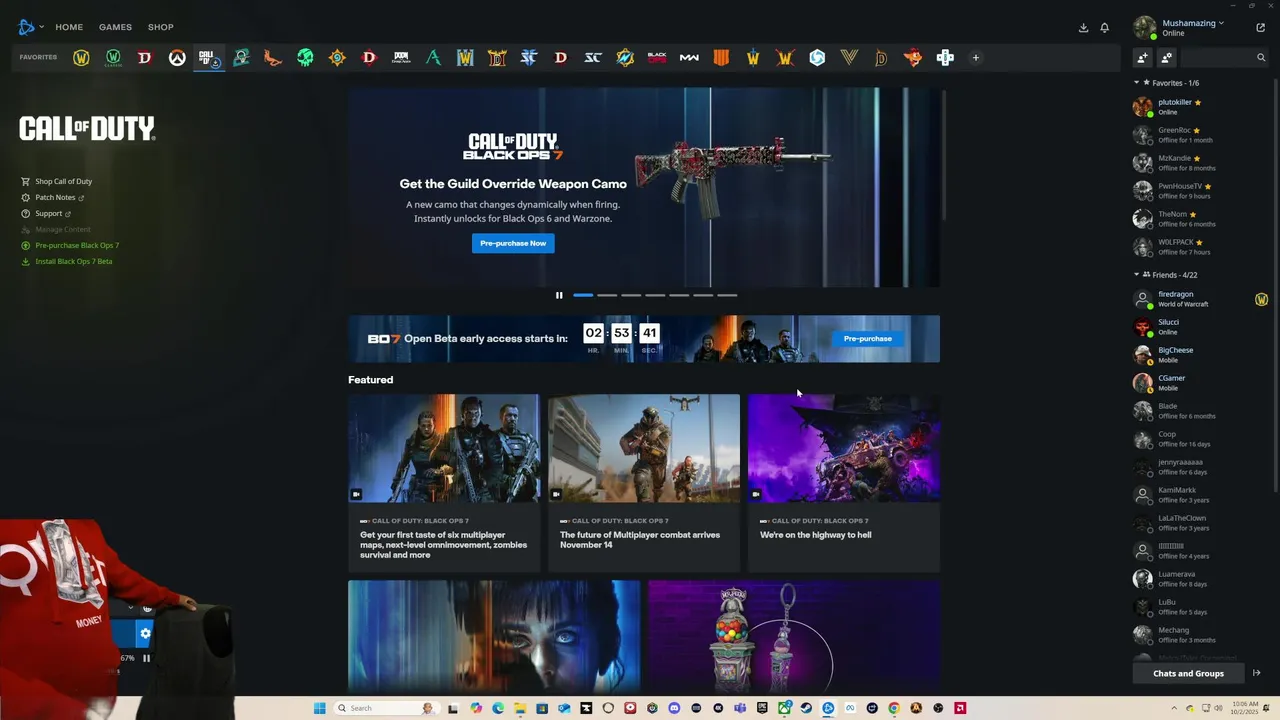The width and height of the screenshot is (1280, 720).
Task: Select the Black Ops Cold War icon
Action: 657,58
